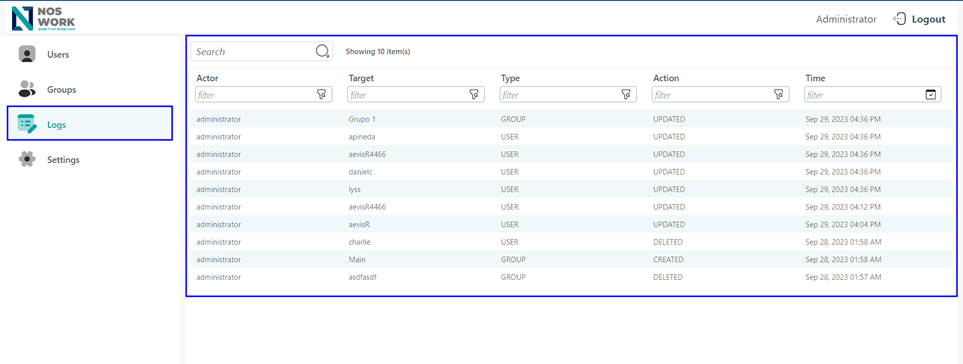Focus the Actor filter field
Viewport: 963px width, 364px height.
263,95
